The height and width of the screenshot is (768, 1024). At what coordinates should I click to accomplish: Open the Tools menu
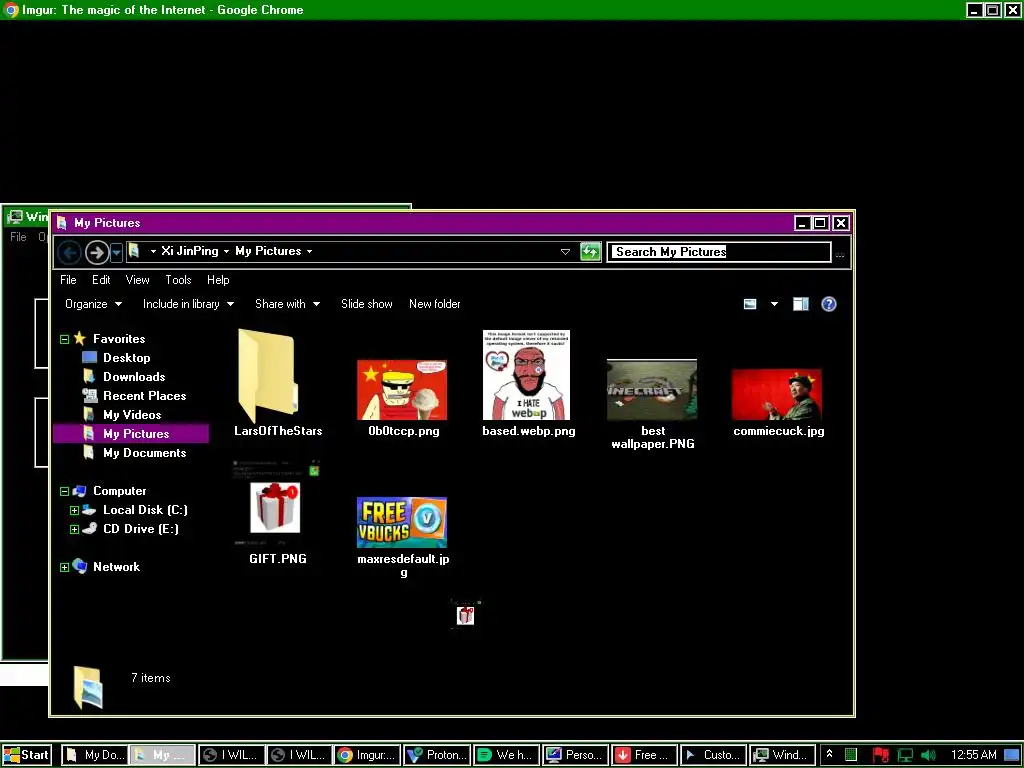(178, 280)
